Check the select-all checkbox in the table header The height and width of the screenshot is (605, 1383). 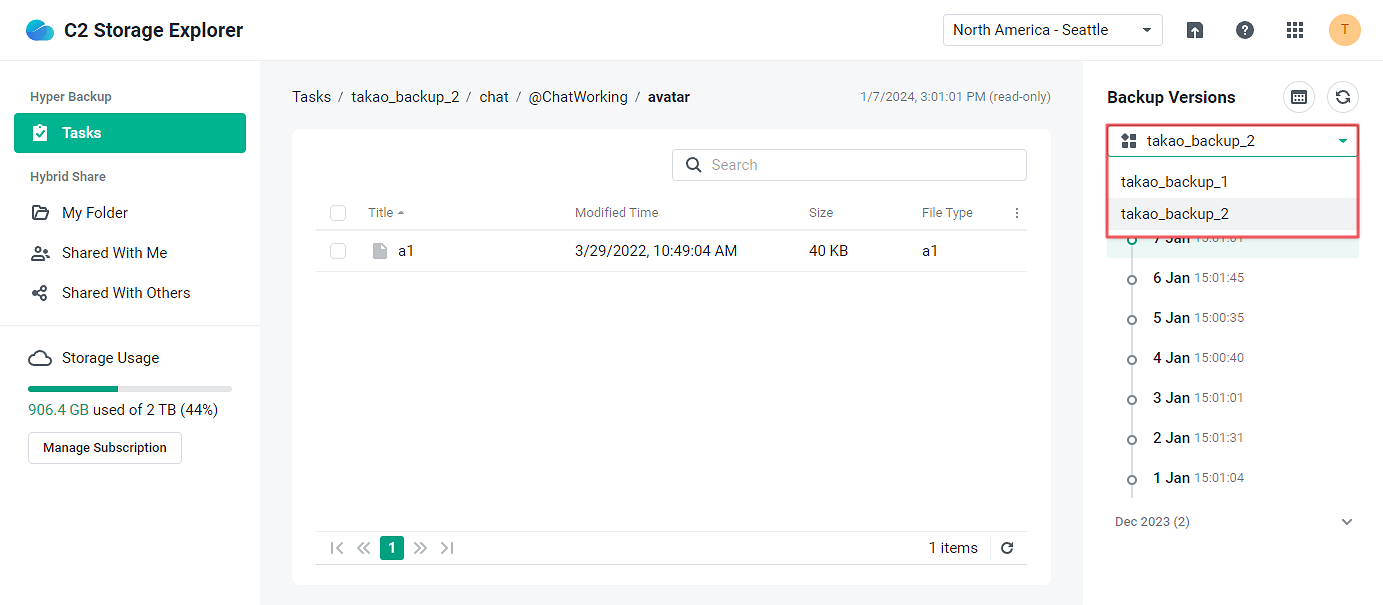(x=337, y=212)
